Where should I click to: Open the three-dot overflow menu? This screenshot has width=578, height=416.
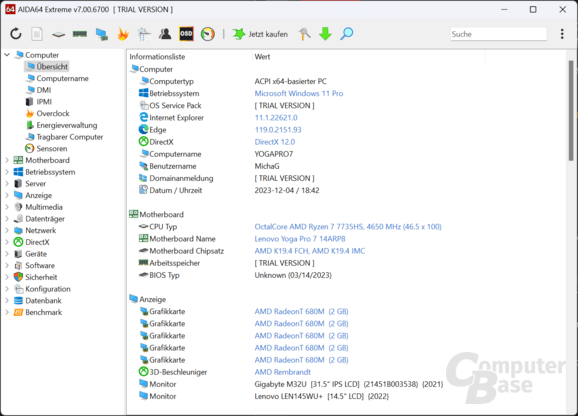[x=562, y=34]
